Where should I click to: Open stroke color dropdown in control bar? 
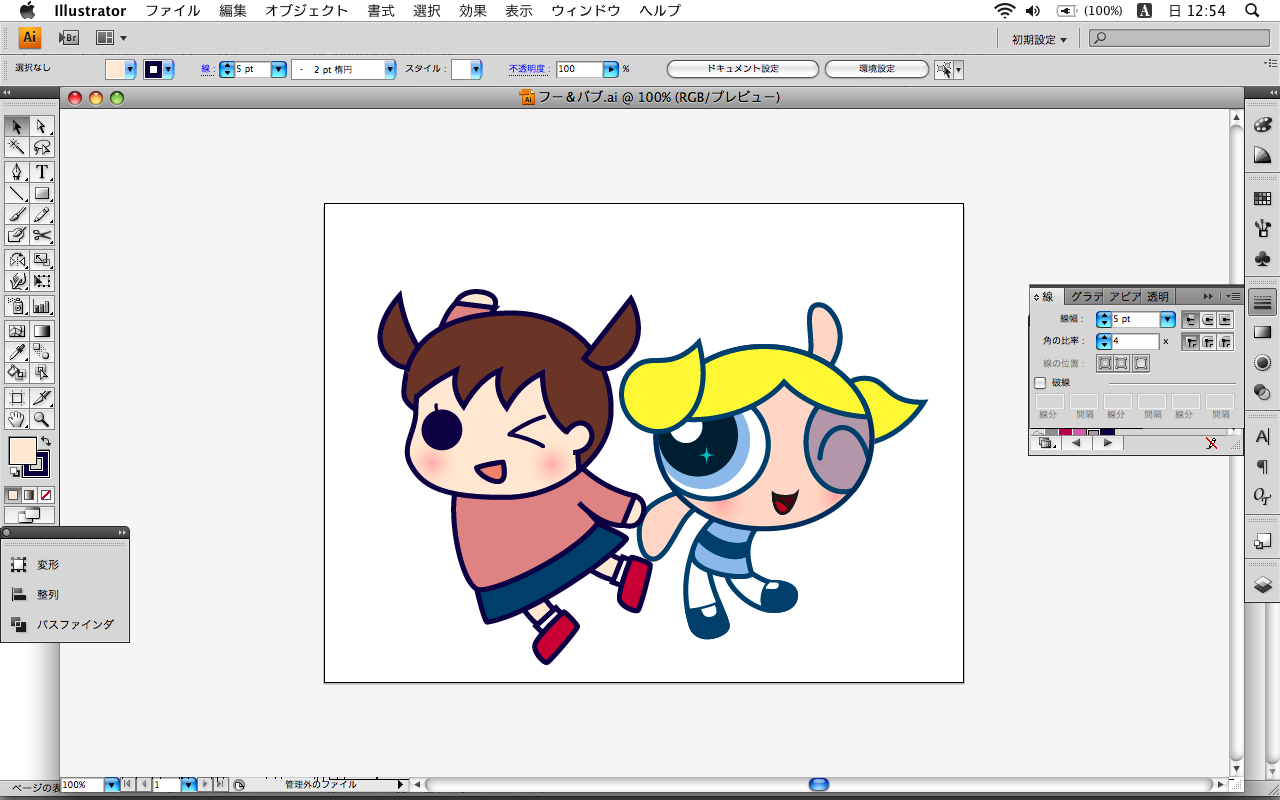[x=169, y=70]
